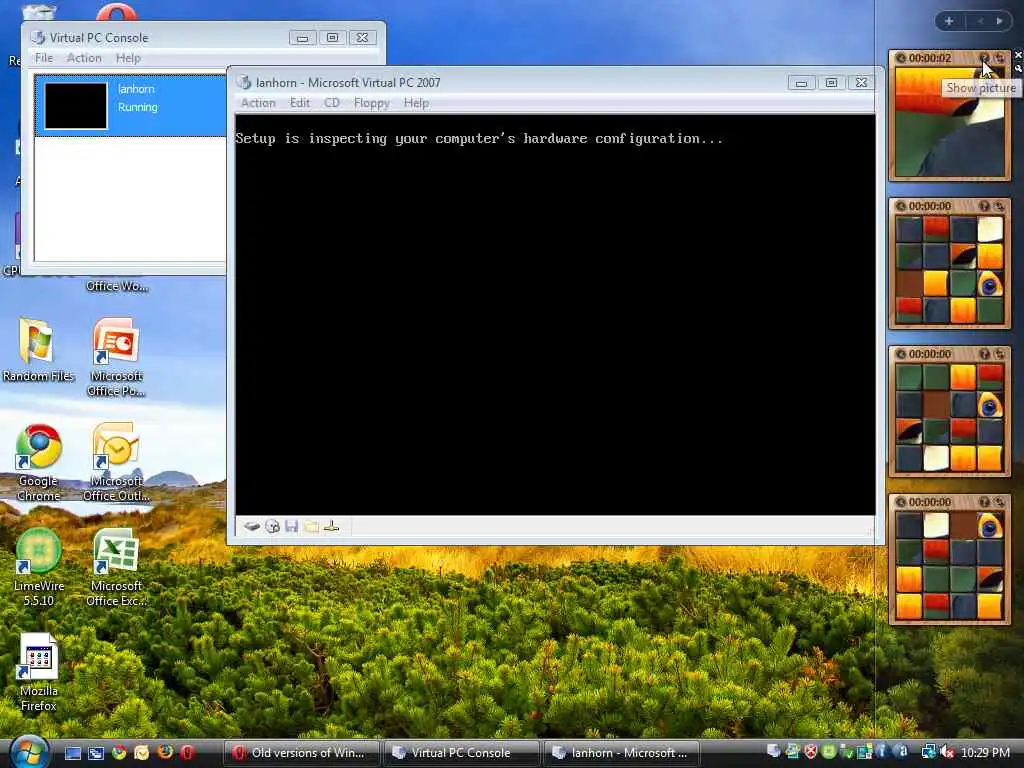Click the network adapter icon in VM status bar

click(x=332, y=526)
